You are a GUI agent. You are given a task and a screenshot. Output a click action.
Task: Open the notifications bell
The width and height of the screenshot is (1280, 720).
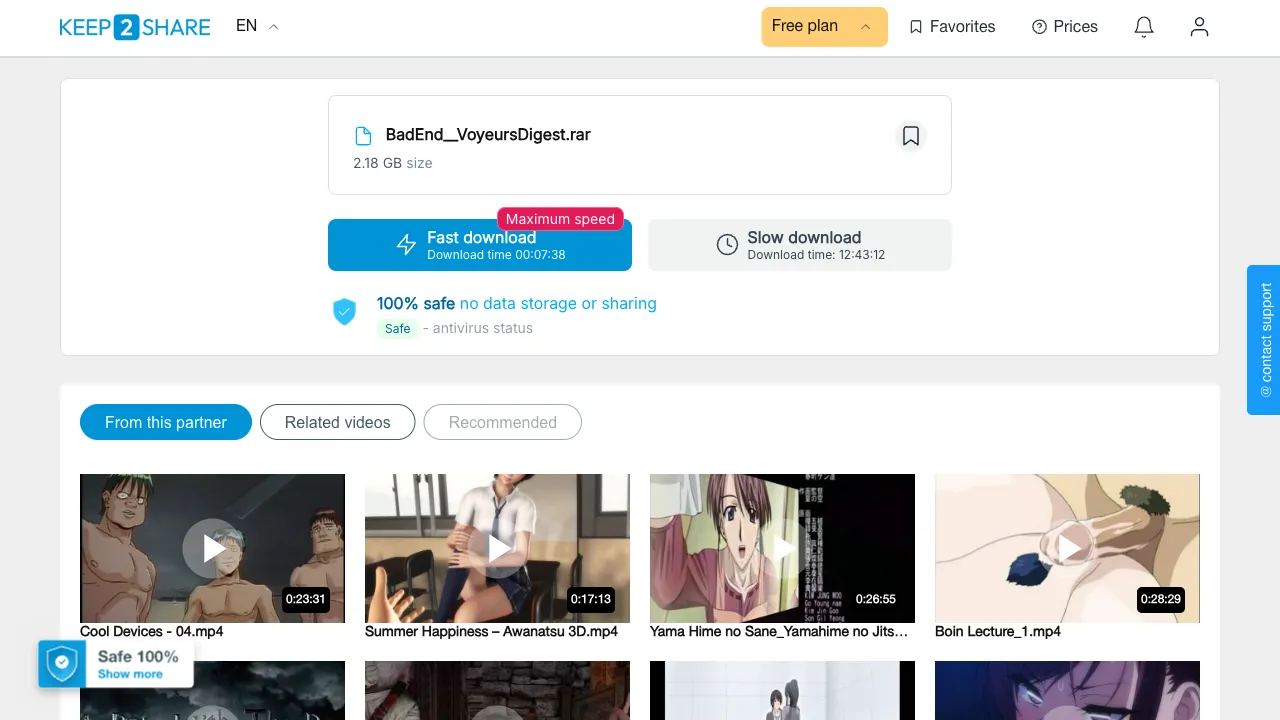(1144, 27)
